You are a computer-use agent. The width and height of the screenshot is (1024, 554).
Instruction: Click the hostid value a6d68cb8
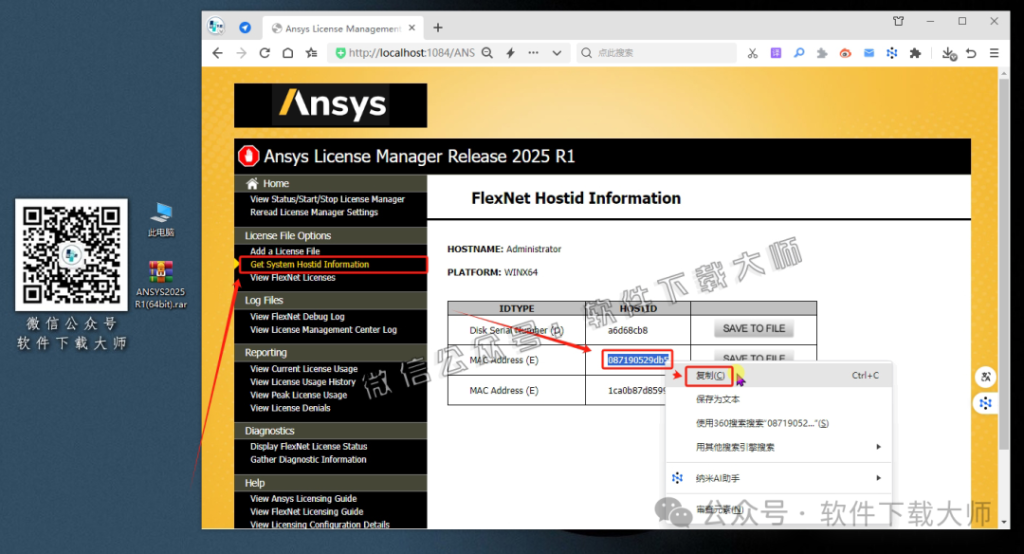click(x=628, y=330)
